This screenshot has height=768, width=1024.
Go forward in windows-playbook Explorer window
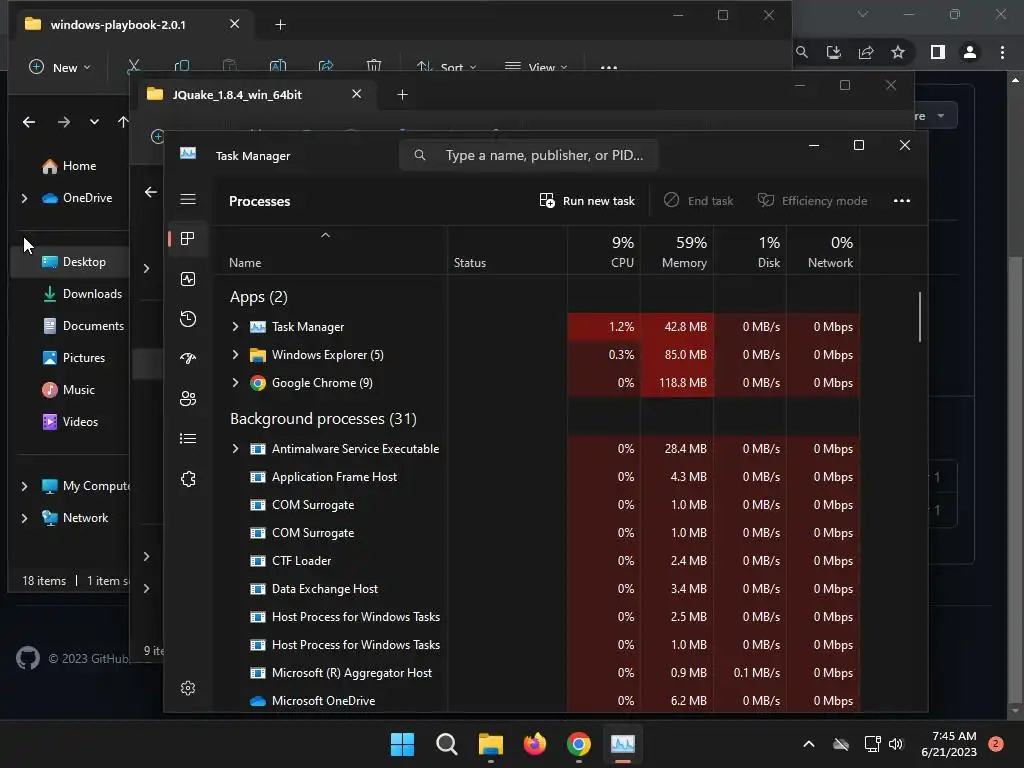coord(63,122)
